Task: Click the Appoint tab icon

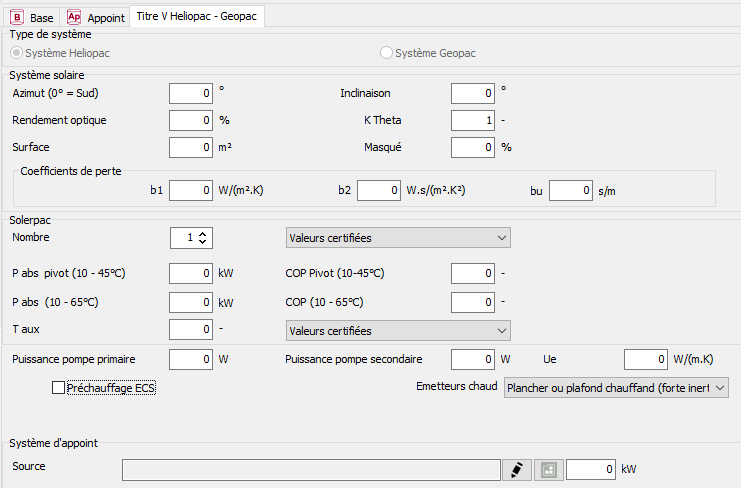Action: tap(74, 17)
